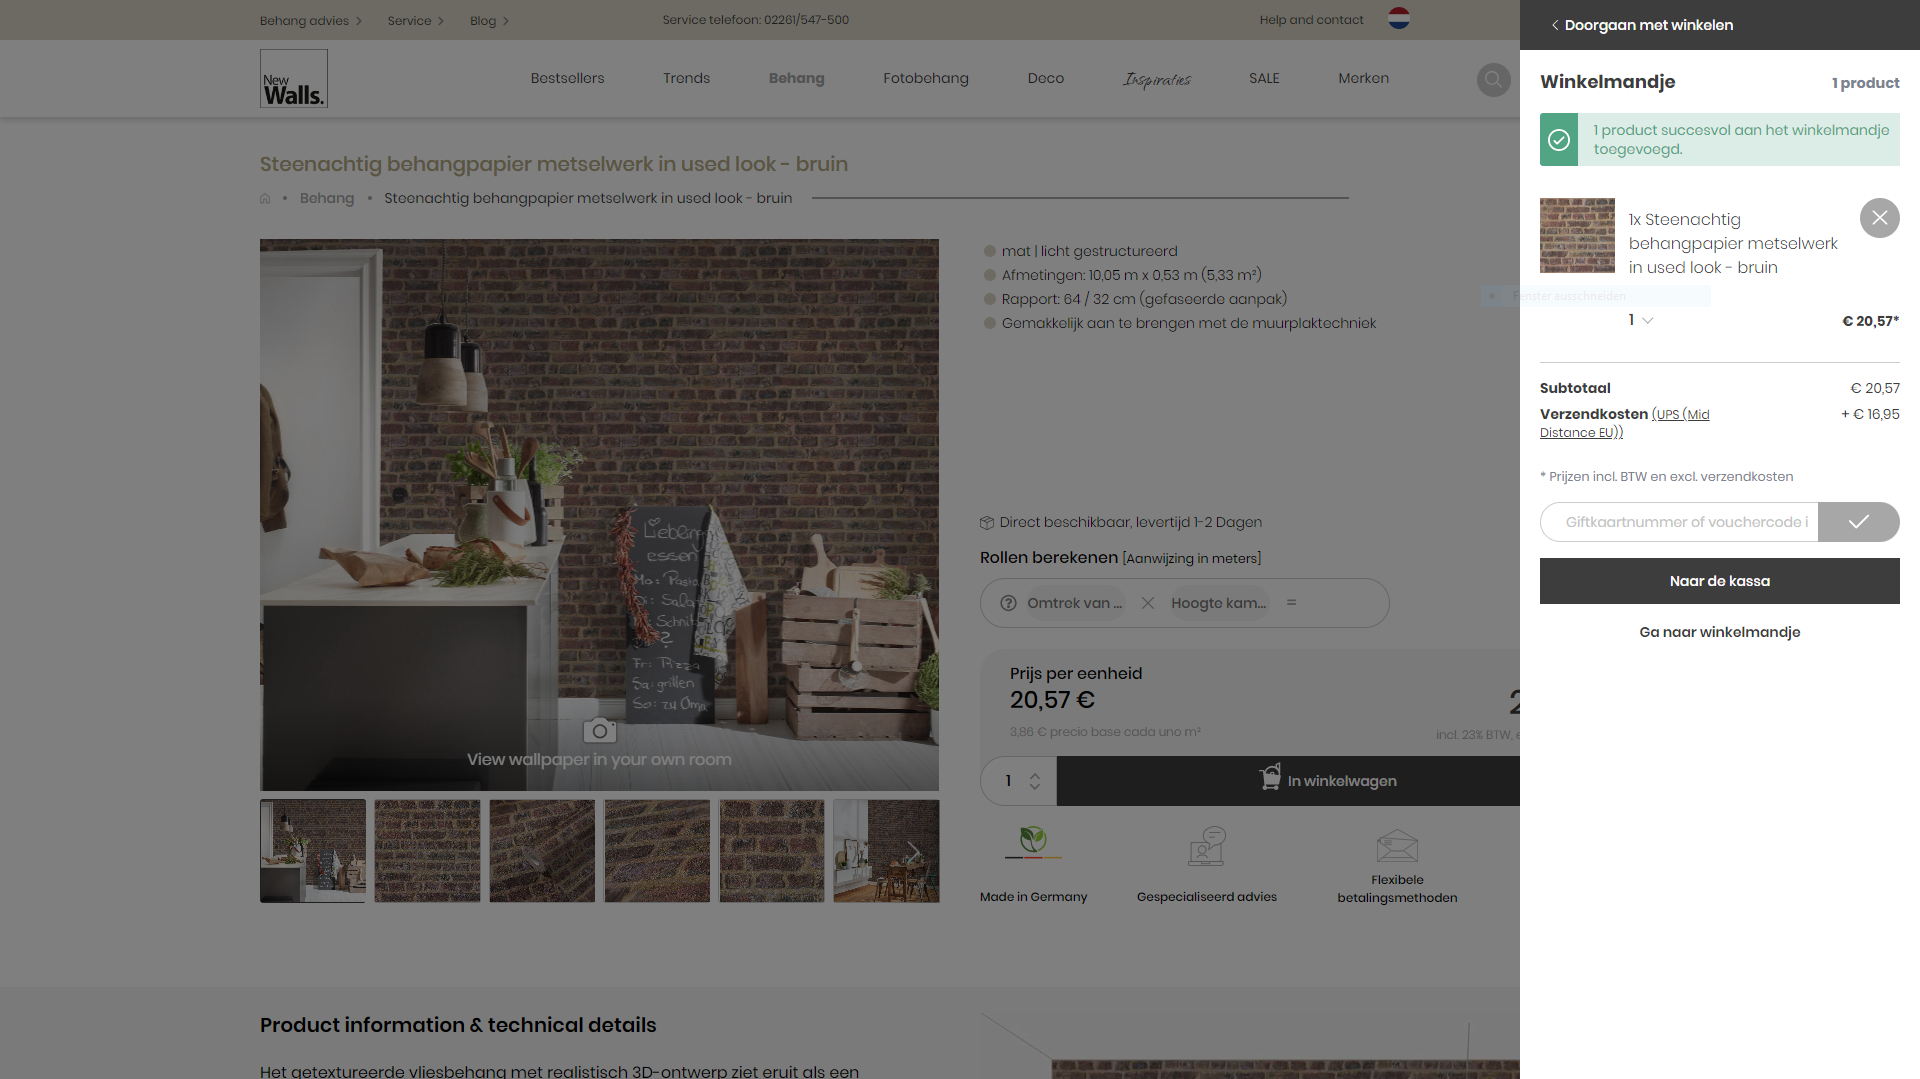Select the Flexibele betalingsmethoden envelope icon
Screen dimensions: 1920x1079
[1397, 845]
